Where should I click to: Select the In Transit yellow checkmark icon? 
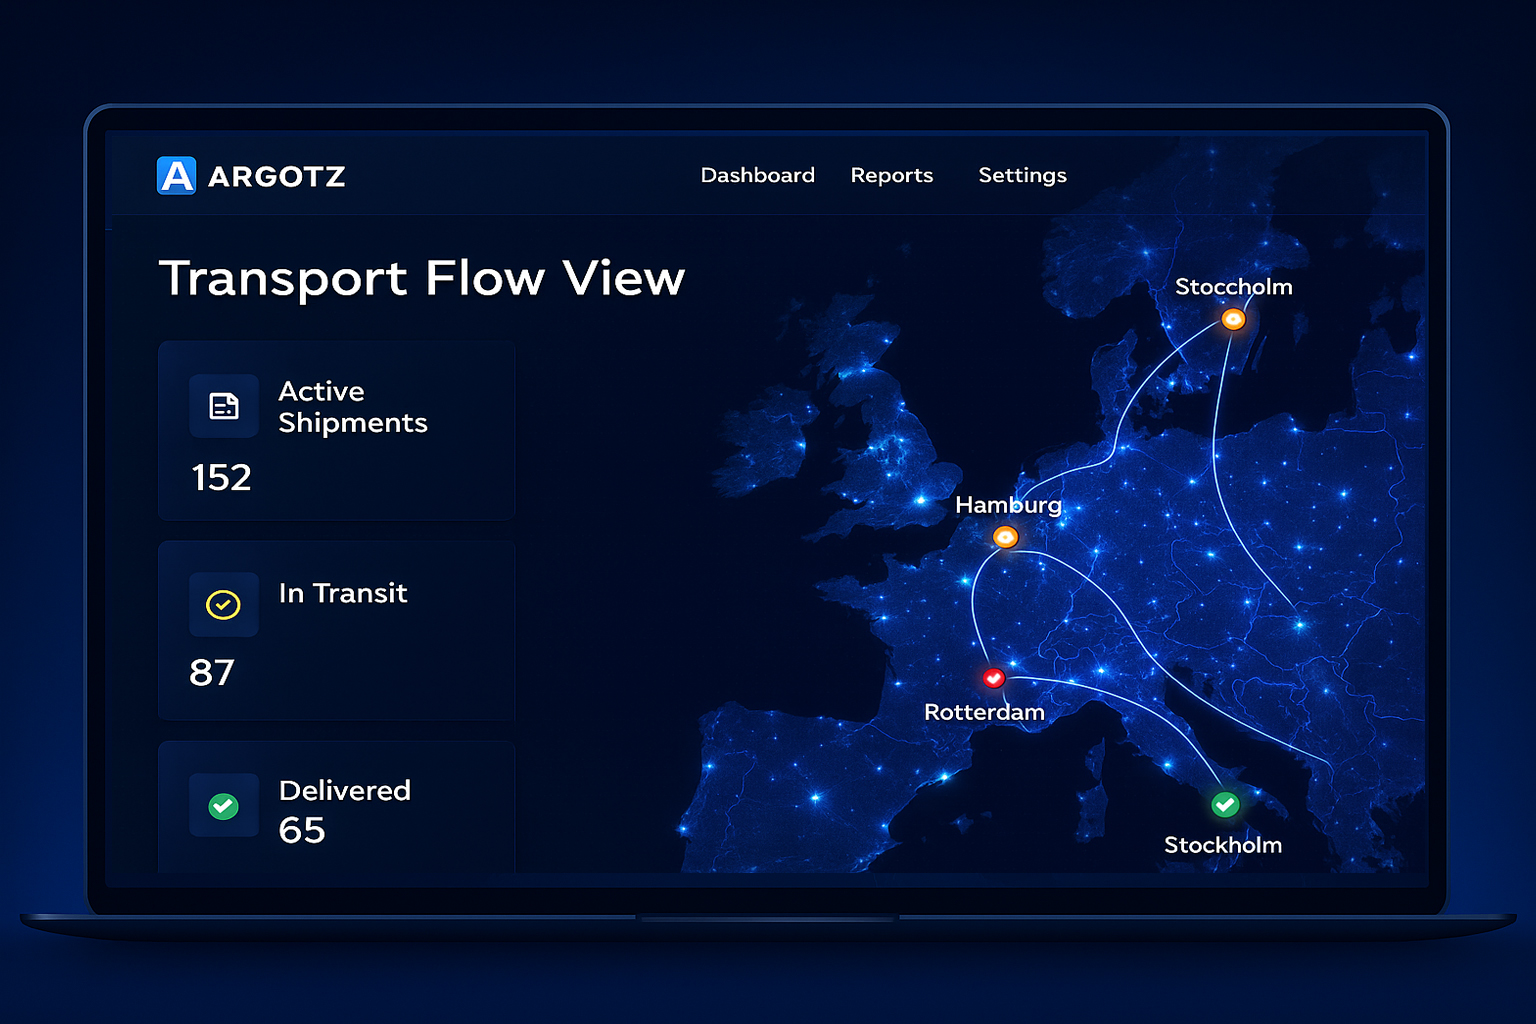(x=223, y=604)
